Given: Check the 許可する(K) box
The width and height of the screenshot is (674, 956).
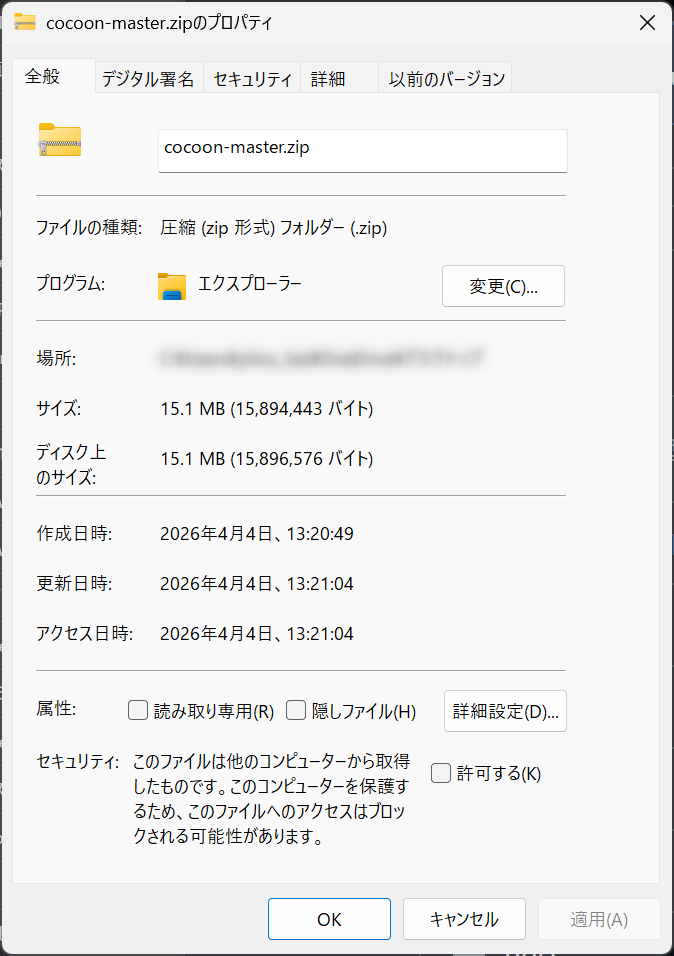Looking at the screenshot, I should click(x=441, y=773).
